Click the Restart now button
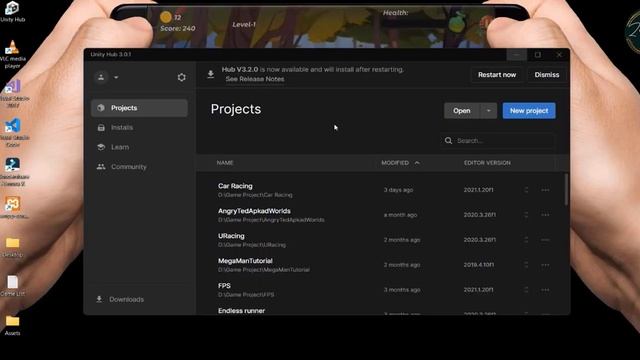Image resolution: width=640 pixels, height=360 pixels. (497, 75)
